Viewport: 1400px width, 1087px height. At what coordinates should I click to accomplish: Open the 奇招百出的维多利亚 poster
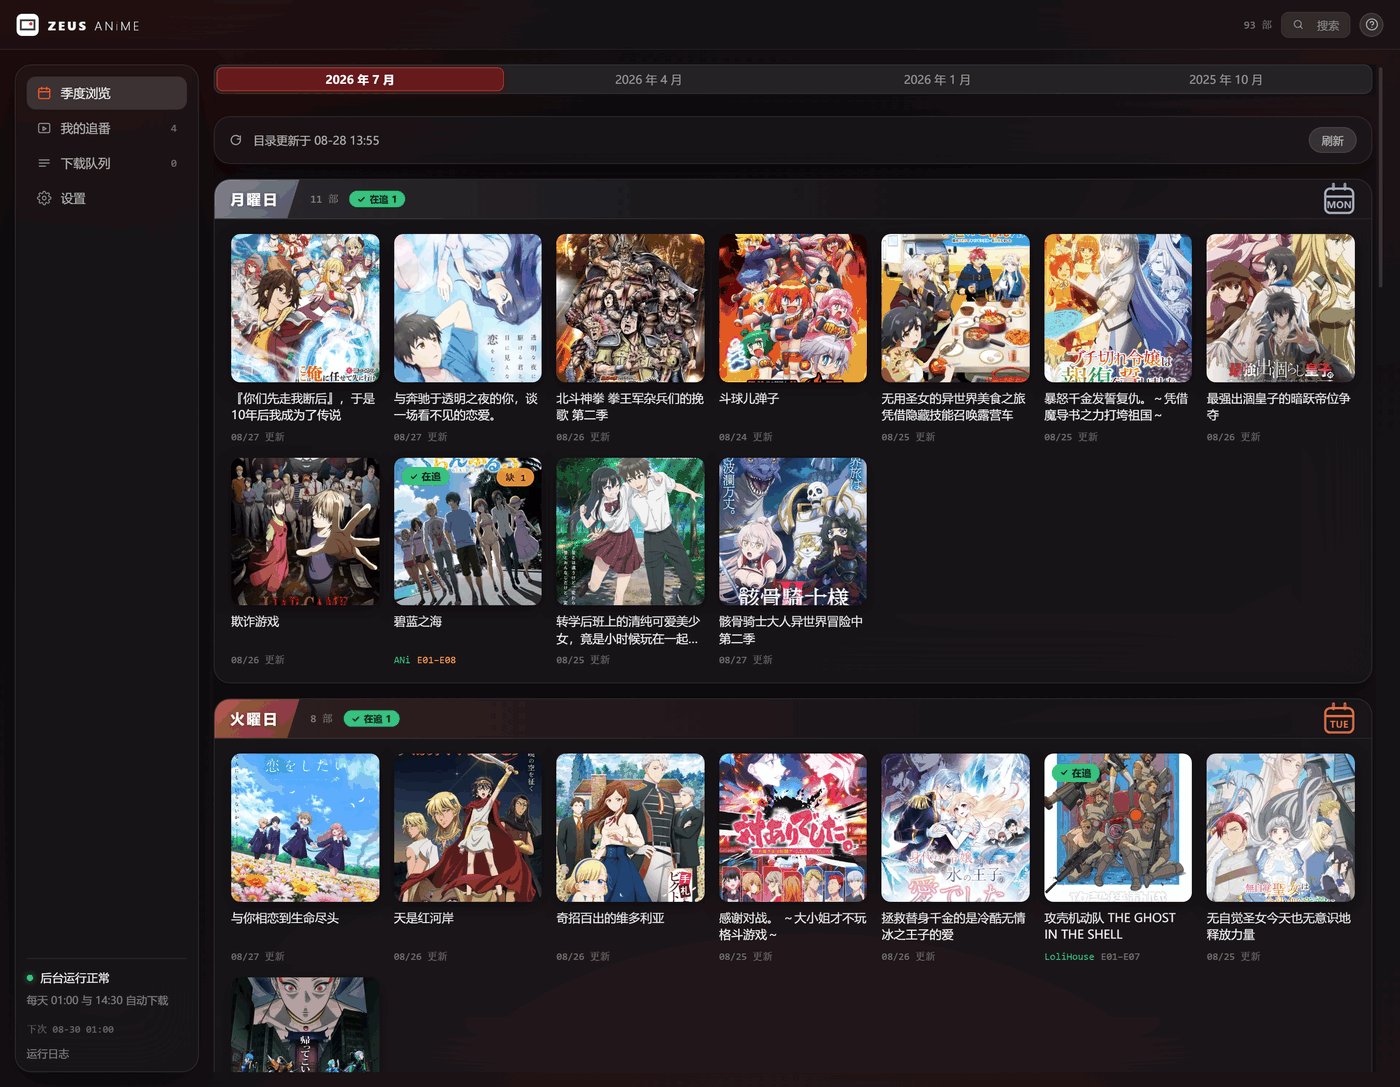tap(630, 828)
